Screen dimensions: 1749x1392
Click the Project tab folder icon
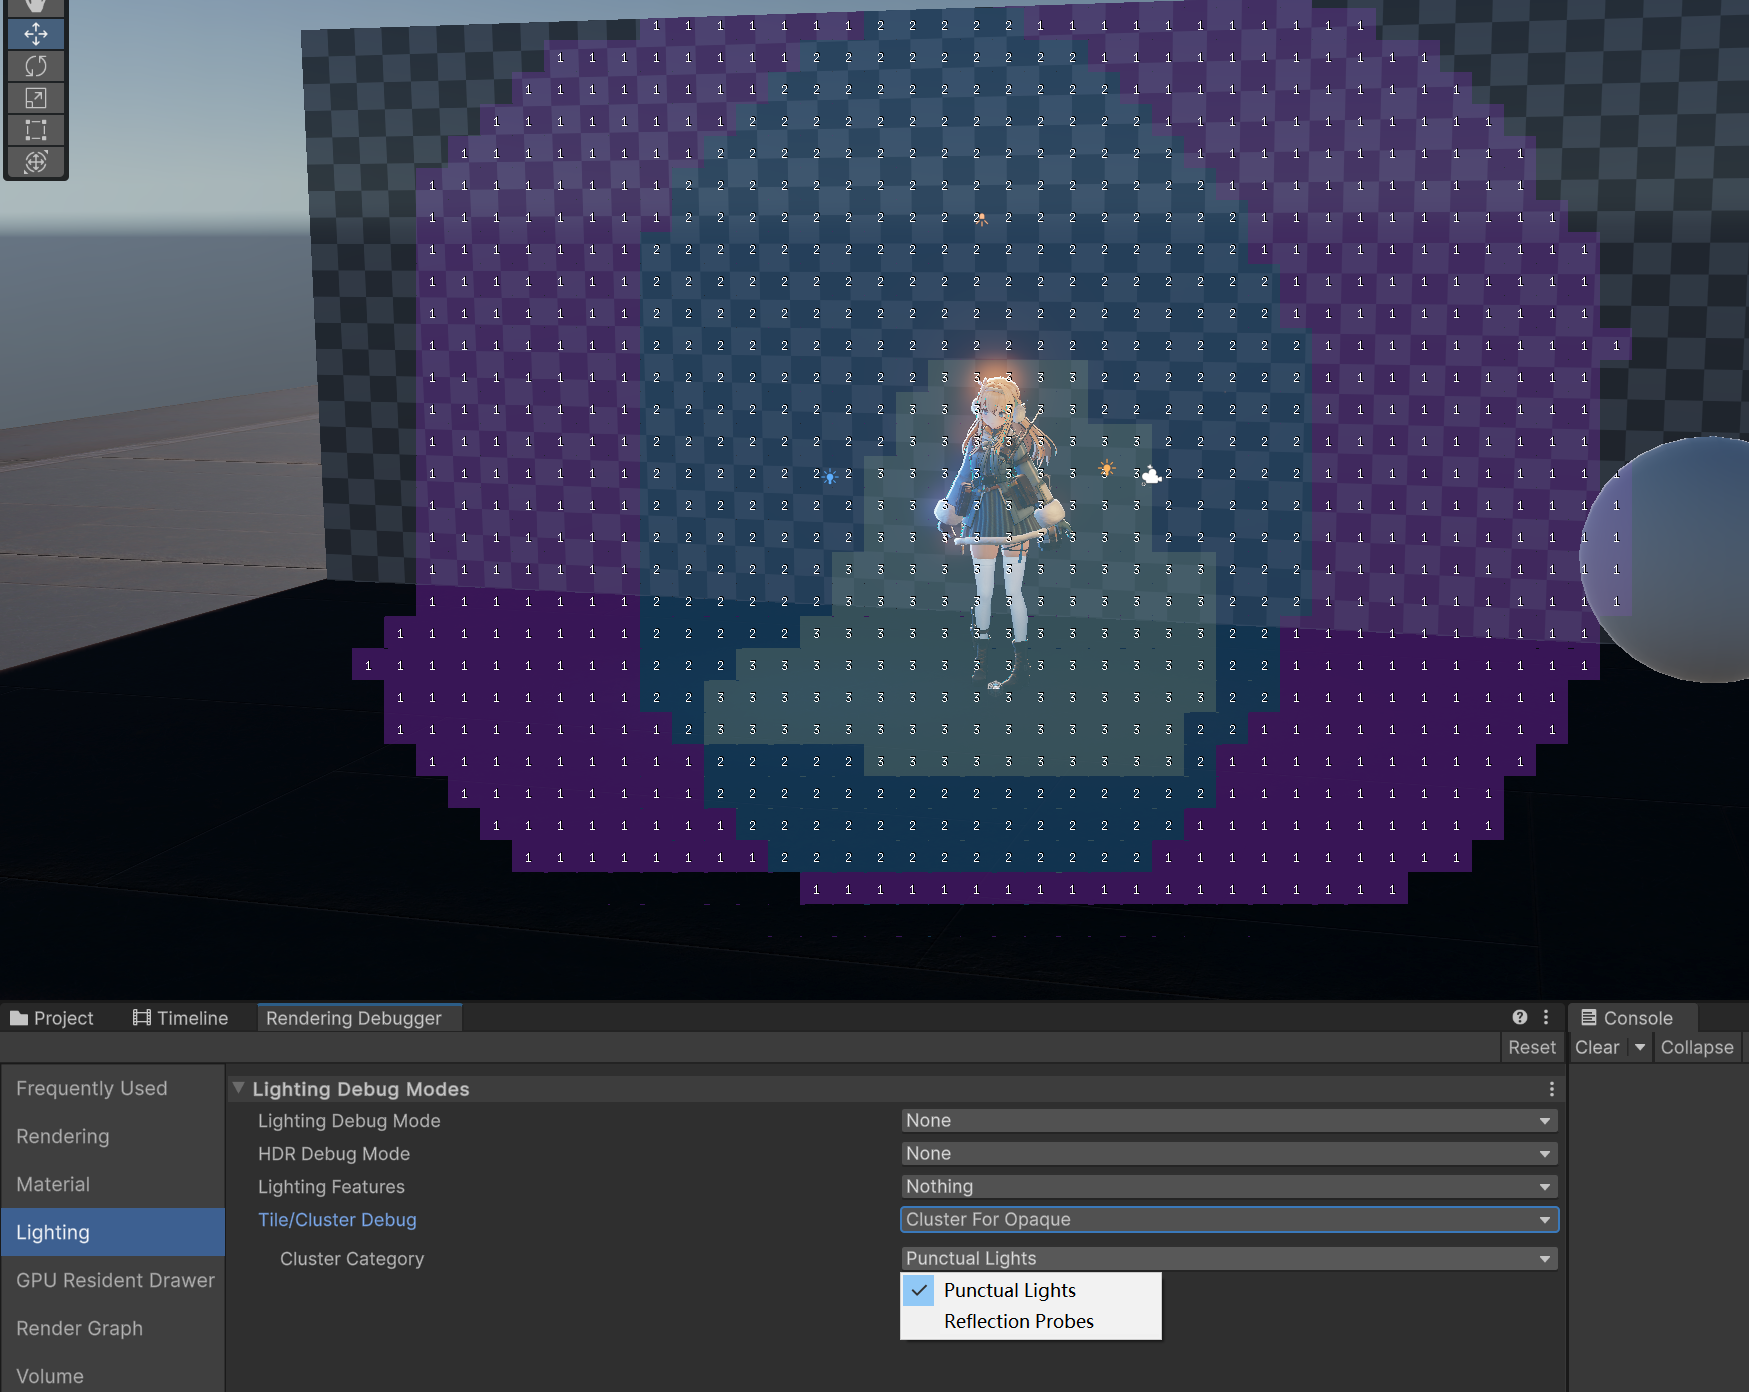19,1018
